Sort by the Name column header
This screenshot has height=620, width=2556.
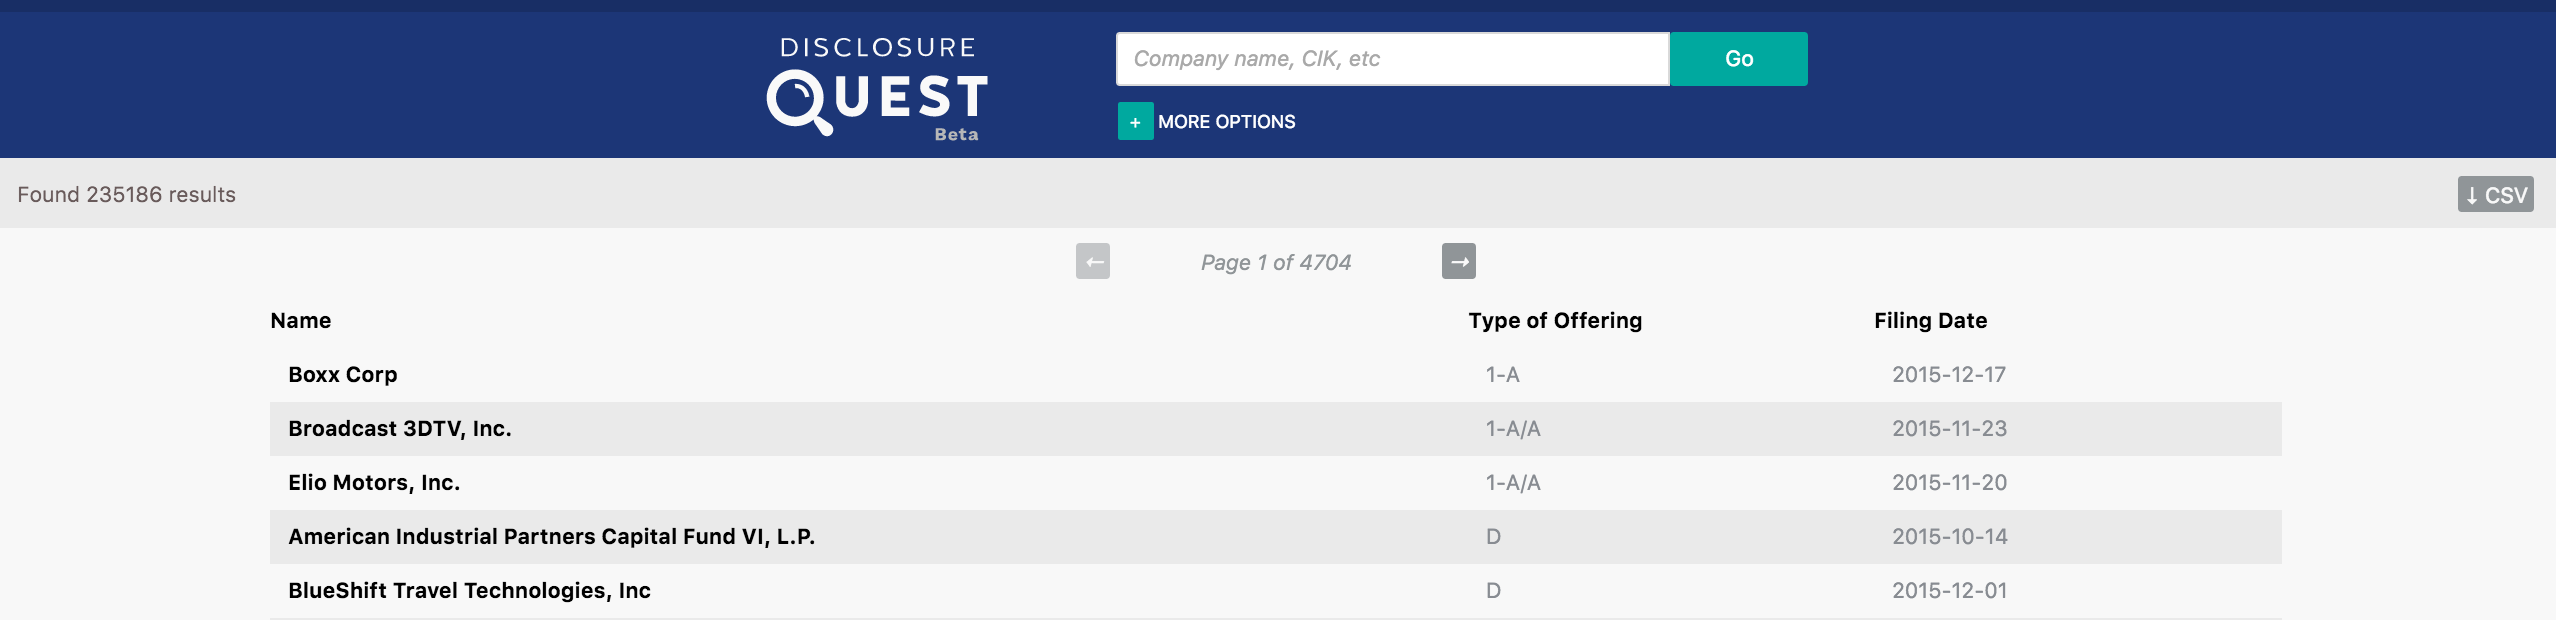[301, 320]
